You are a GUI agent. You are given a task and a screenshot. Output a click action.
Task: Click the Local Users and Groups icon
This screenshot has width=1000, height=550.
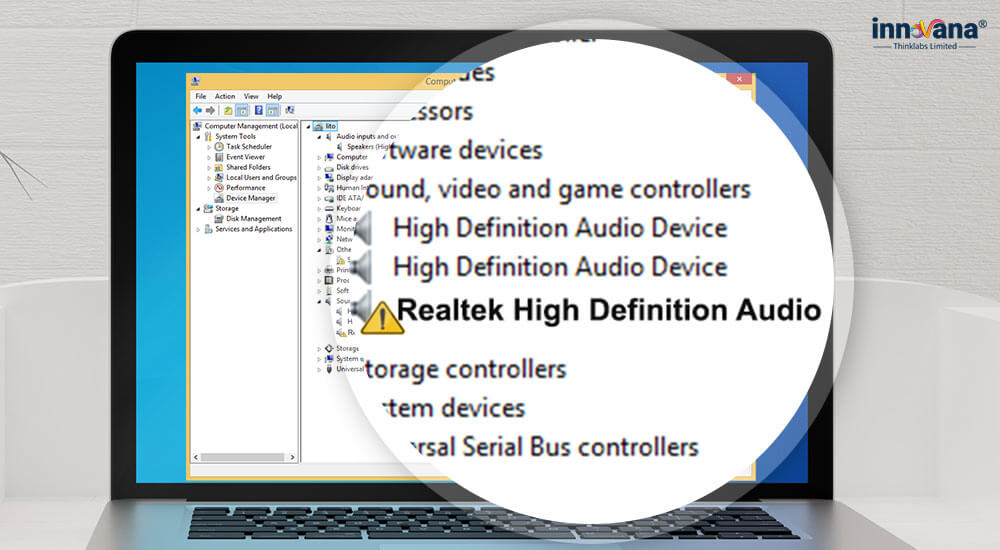coord(219,177)
